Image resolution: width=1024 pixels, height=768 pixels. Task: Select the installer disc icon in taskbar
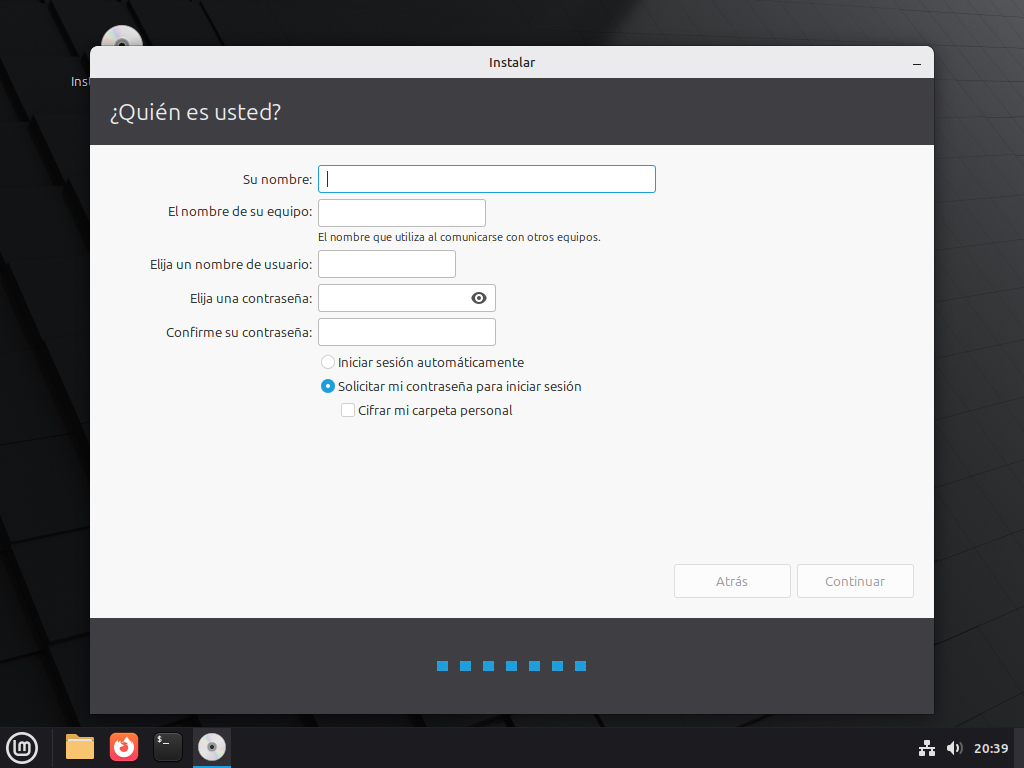point(211,747)
